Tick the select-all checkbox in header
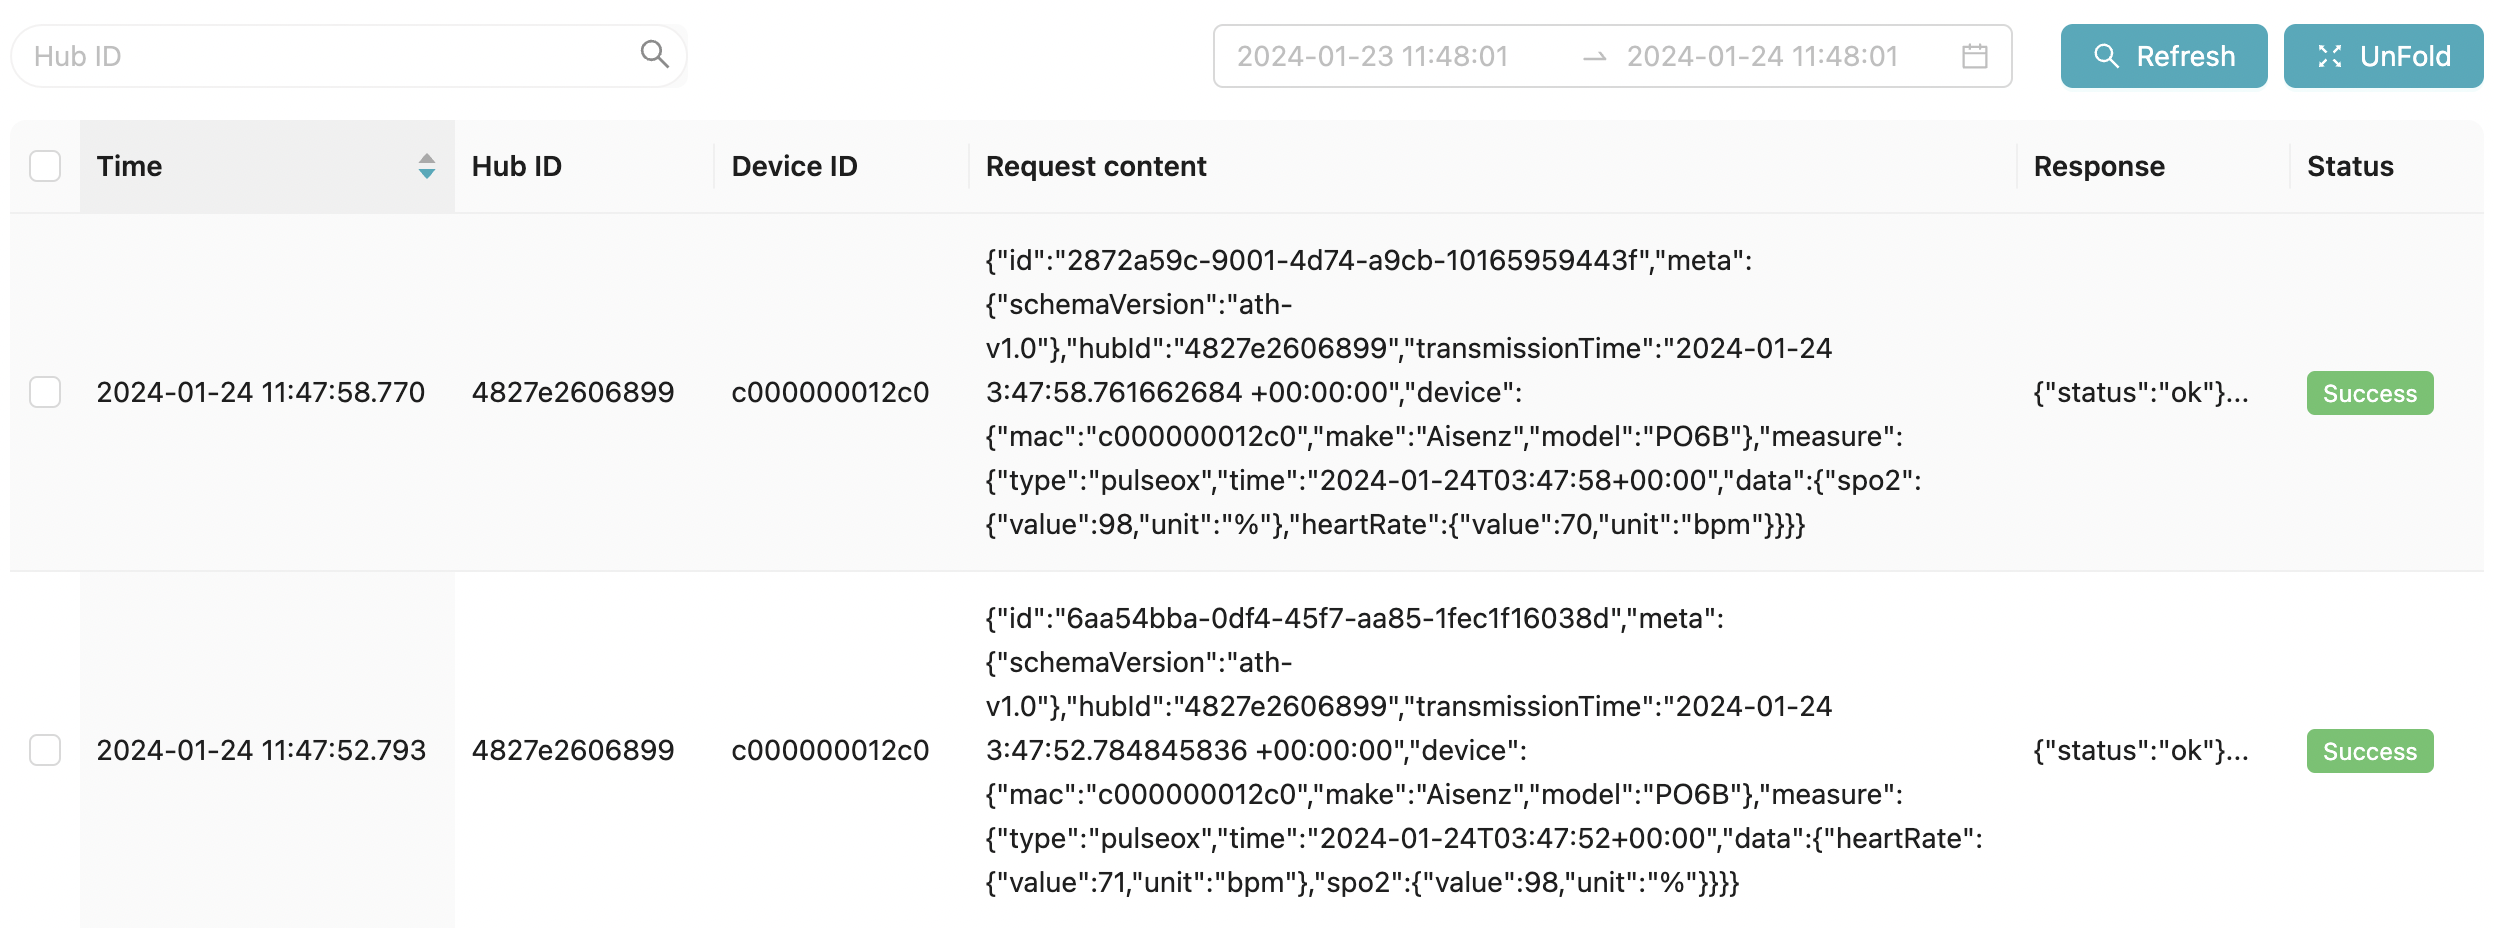 coord(45,166)
